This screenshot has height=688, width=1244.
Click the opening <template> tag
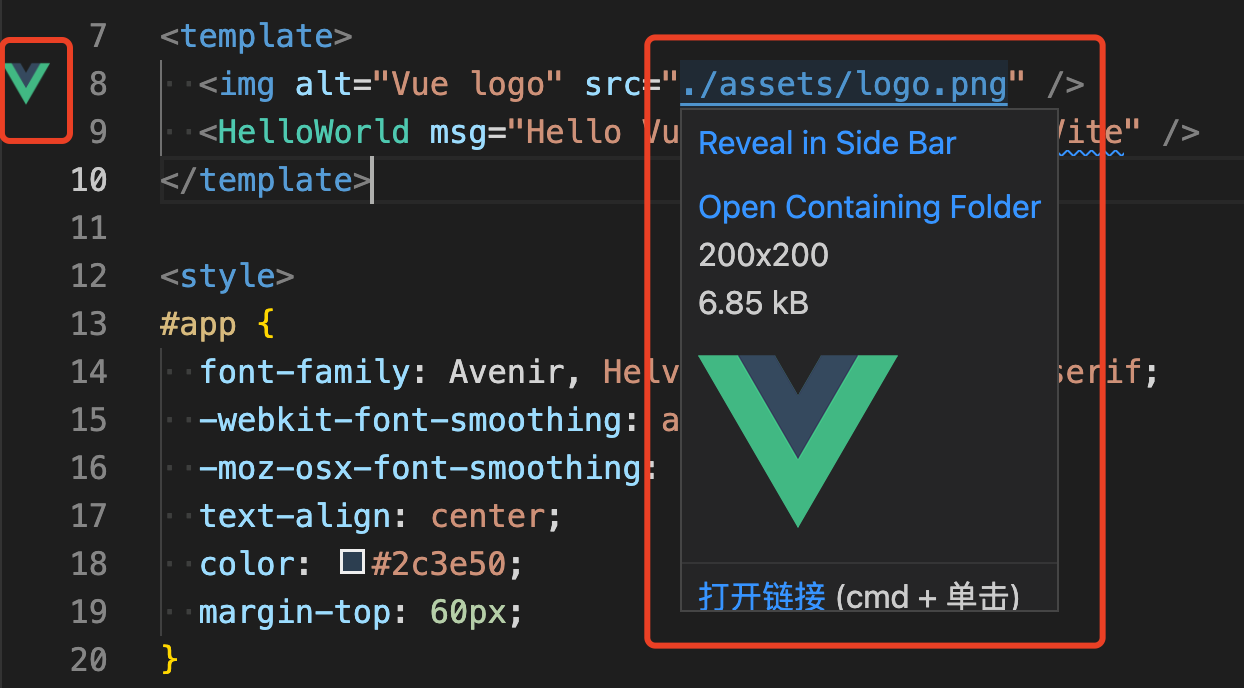[x=256, y=36]
